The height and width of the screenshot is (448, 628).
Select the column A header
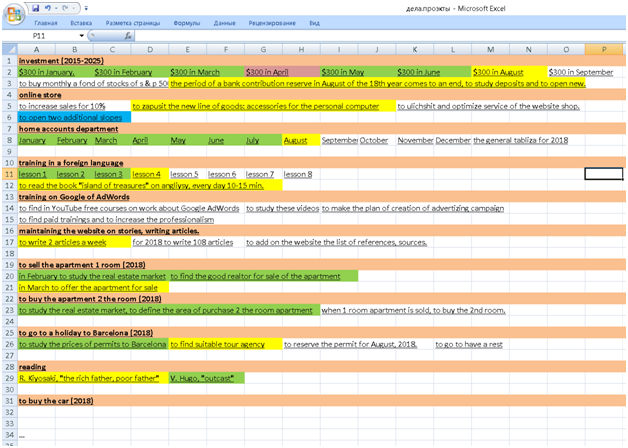click(36, 49)
